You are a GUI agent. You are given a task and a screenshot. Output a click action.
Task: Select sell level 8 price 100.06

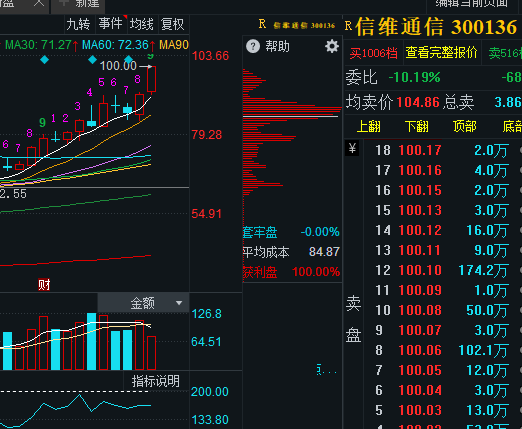click(x=420, y=350)
